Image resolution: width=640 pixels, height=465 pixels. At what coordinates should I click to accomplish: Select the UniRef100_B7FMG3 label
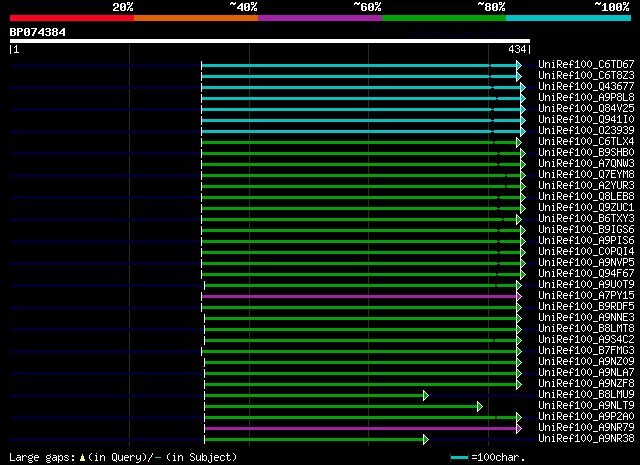586,351
